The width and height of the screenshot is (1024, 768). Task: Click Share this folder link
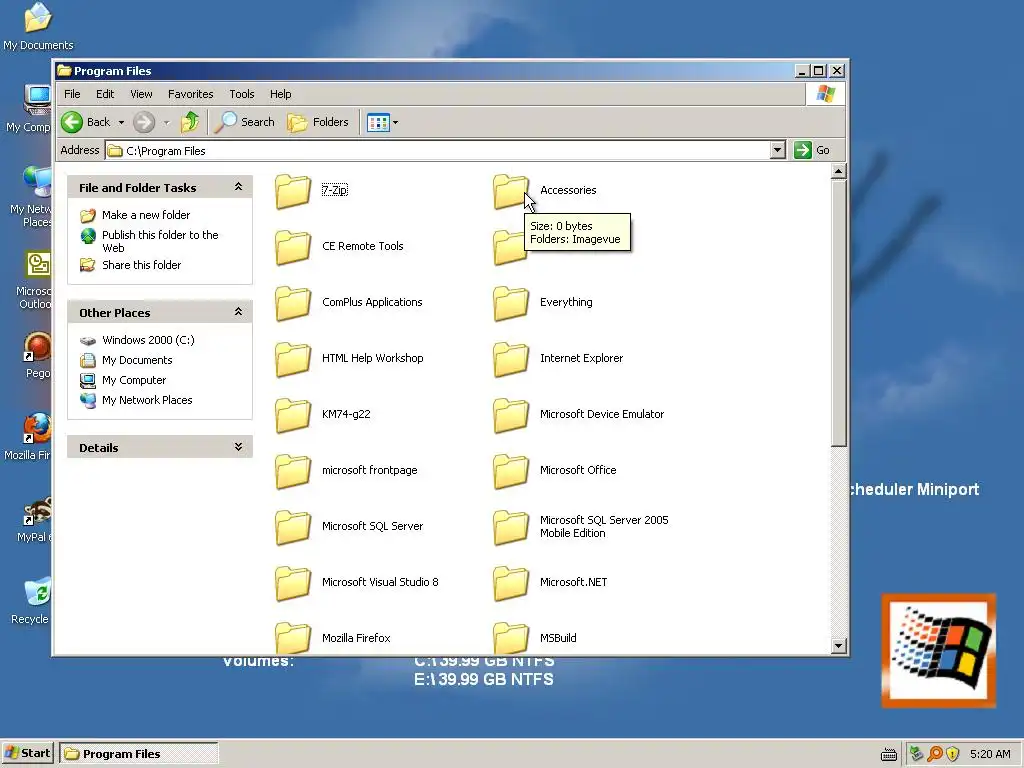(x=141, y=264)
